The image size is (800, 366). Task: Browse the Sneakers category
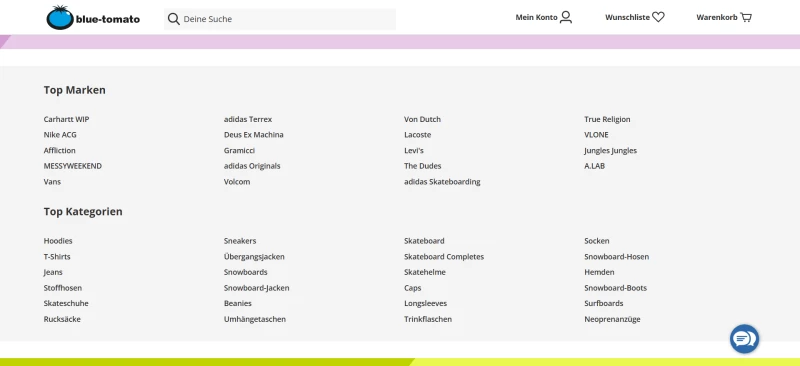pyautogui.click(x=240, y=241)
